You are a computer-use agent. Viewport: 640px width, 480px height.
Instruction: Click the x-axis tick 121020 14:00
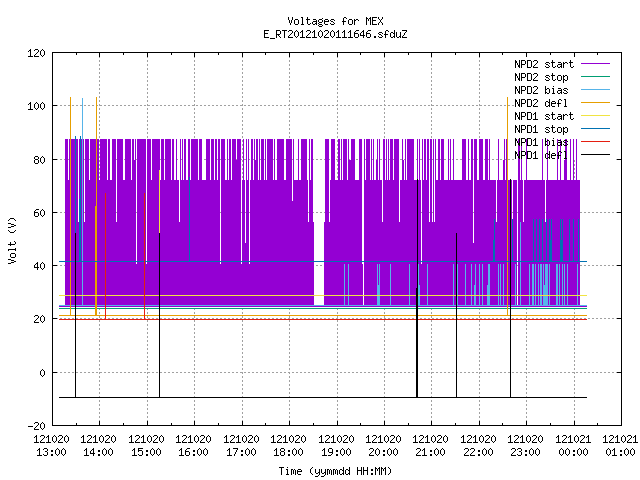[98, 446]
